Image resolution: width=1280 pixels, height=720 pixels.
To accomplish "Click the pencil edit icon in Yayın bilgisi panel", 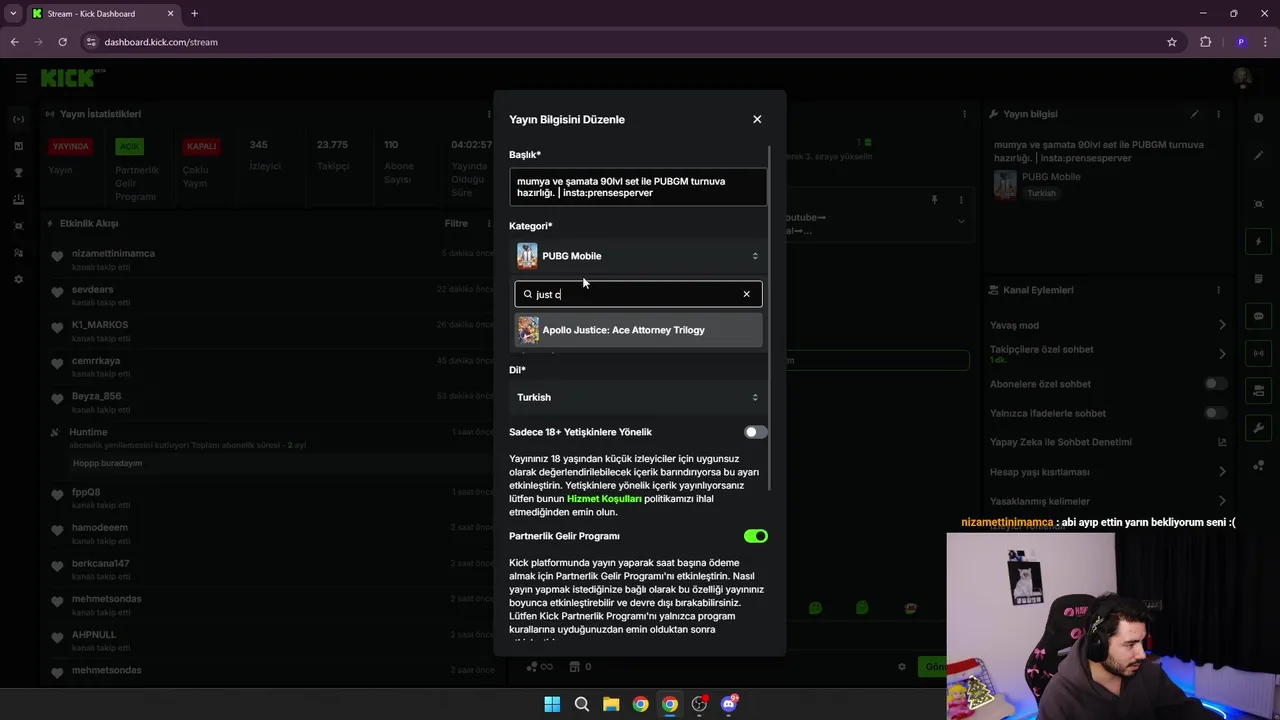I will pyautogui.click(x=1194, y=114).
